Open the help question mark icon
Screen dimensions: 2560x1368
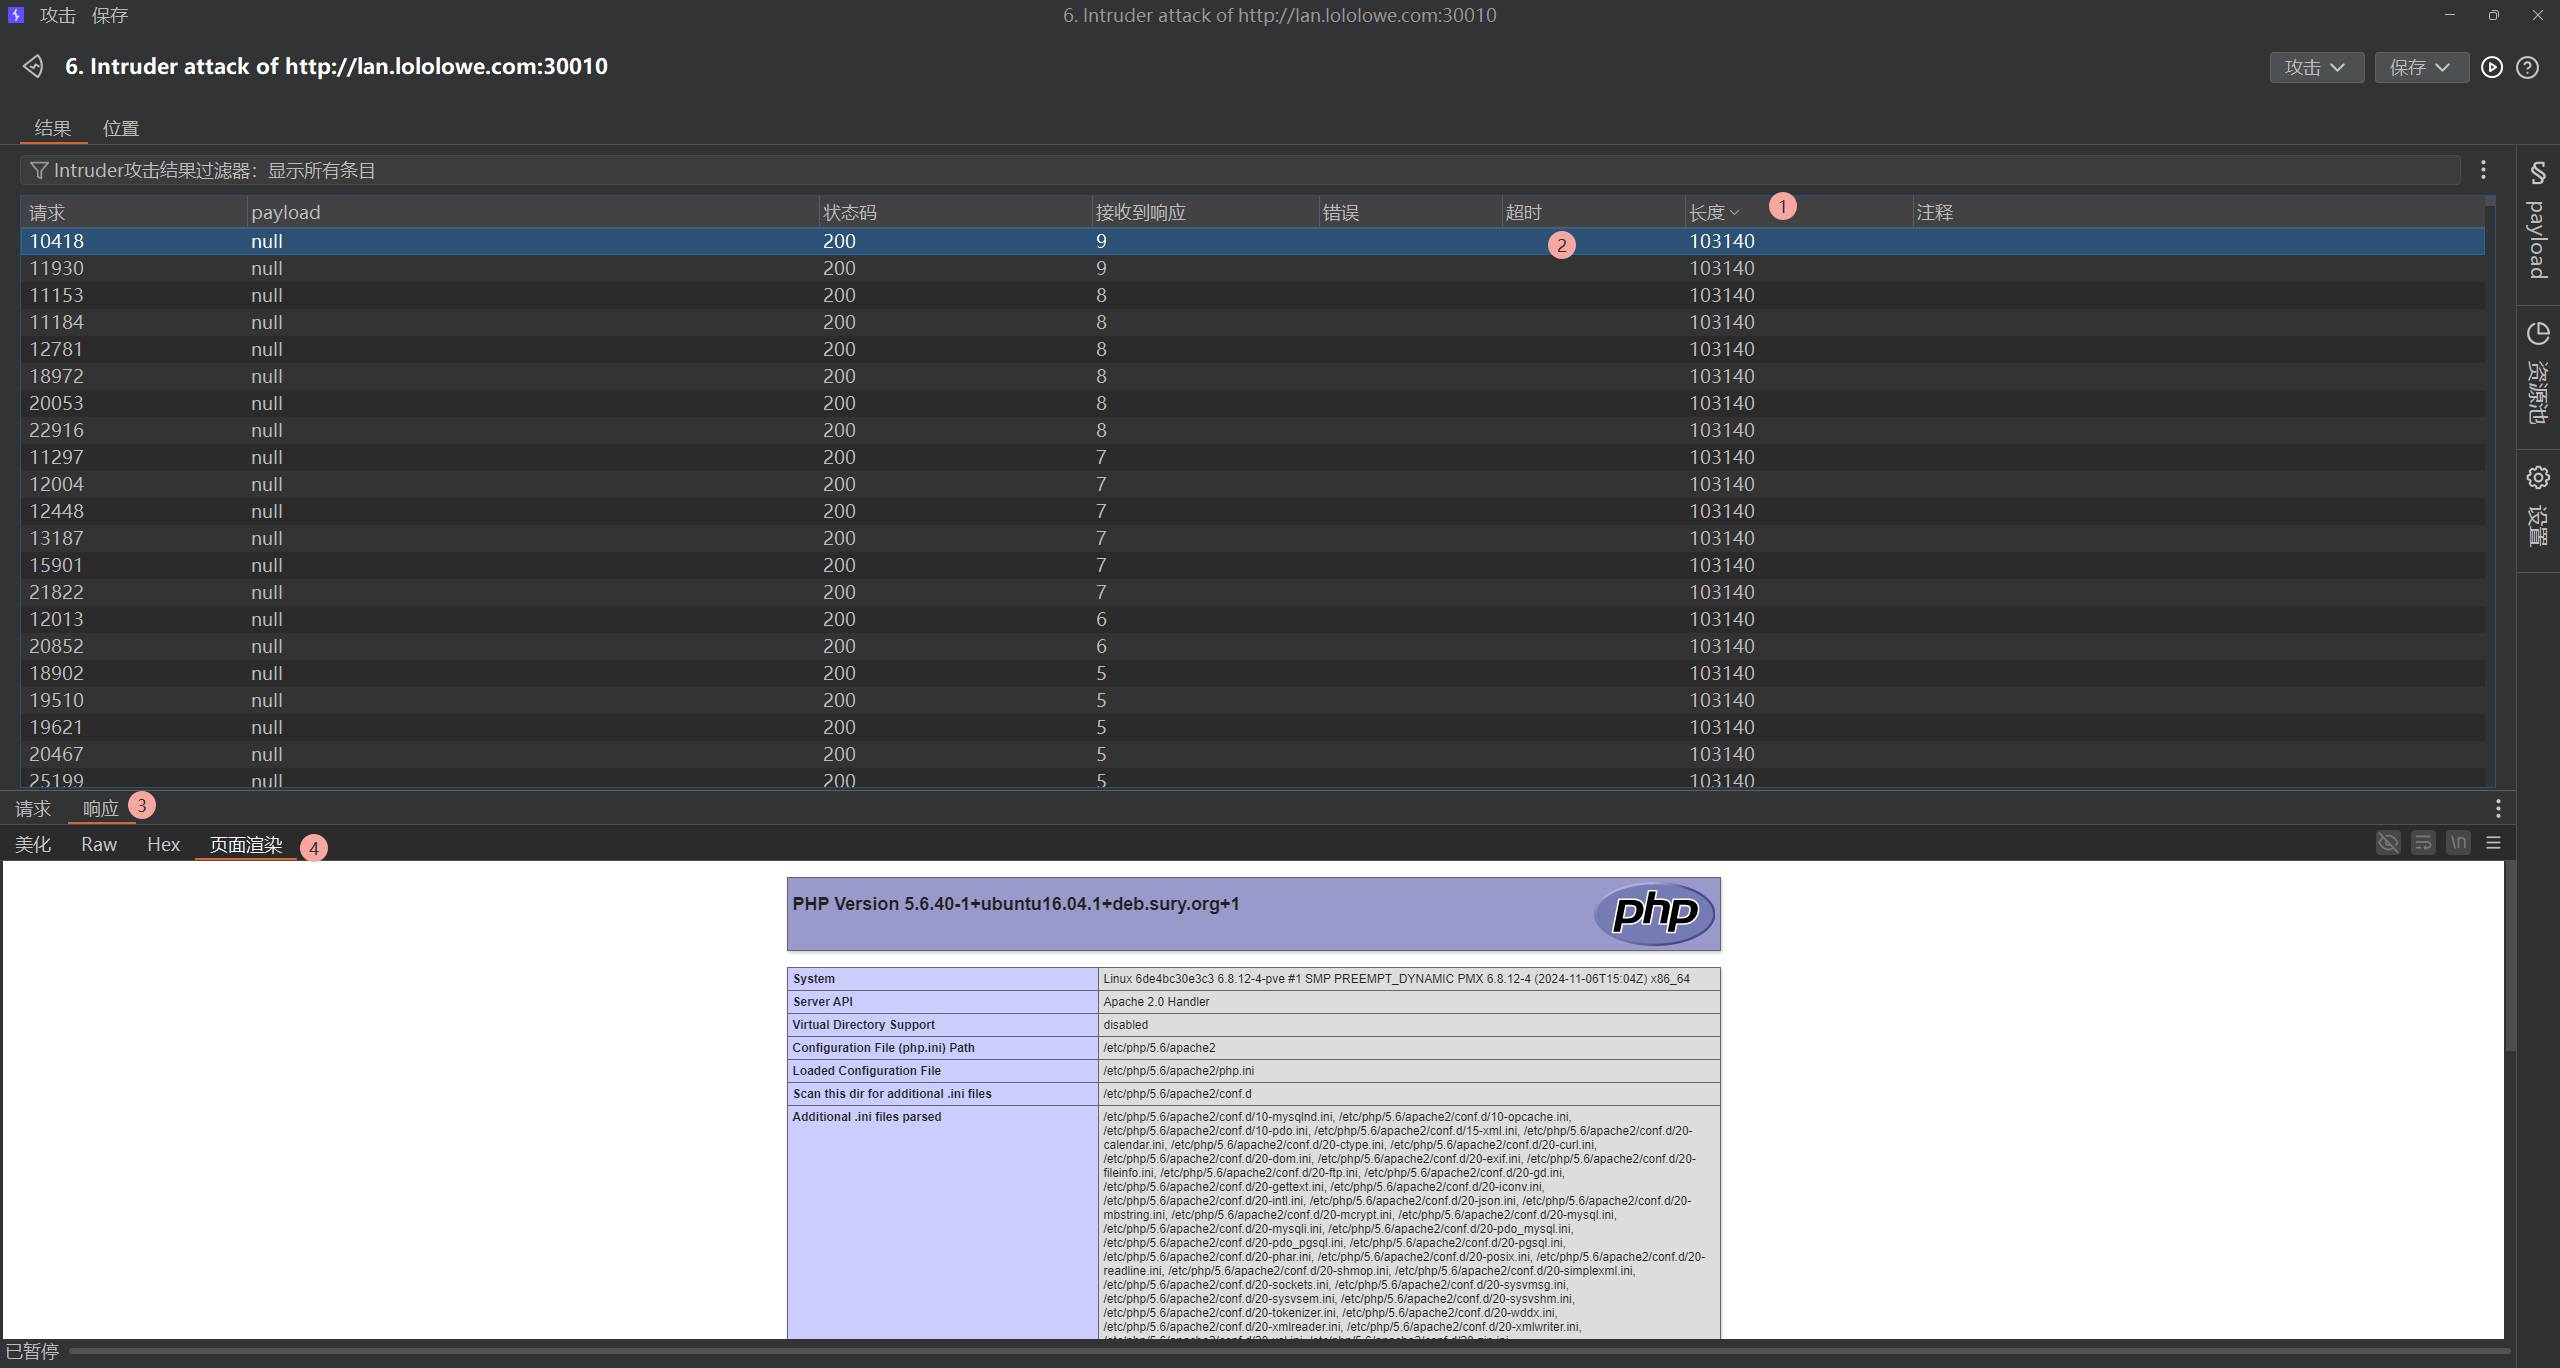(x=2527, y=67)
